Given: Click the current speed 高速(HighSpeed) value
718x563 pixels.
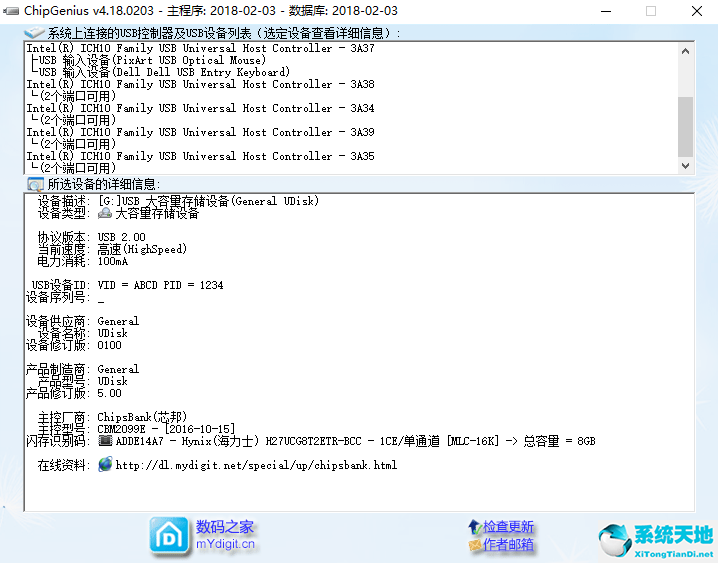Looking at the screenshot, I should [x=142, y=249].
